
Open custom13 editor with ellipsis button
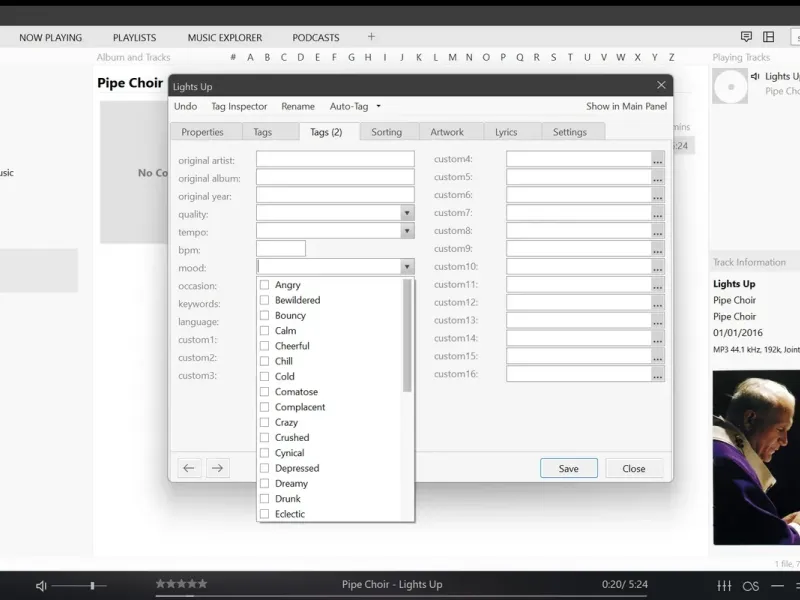(658, 320)
